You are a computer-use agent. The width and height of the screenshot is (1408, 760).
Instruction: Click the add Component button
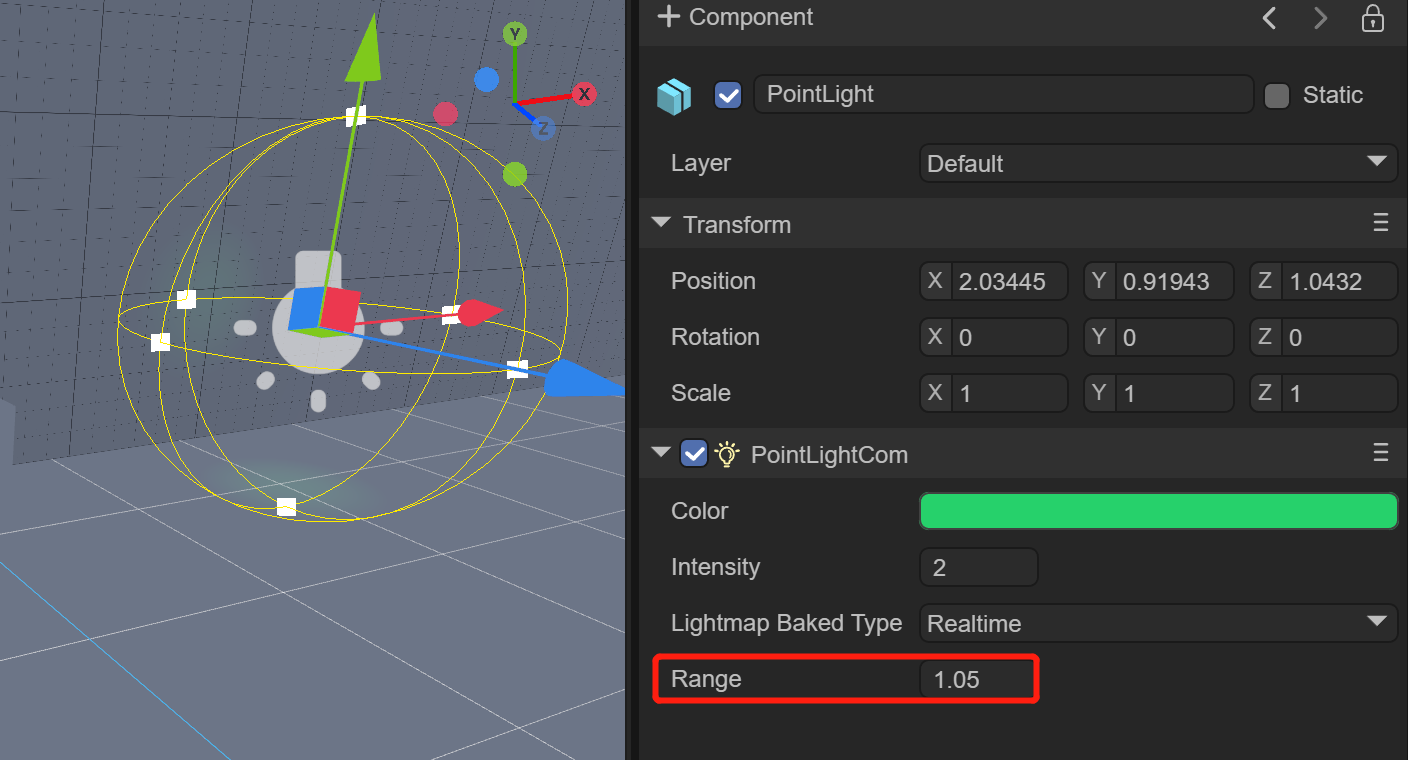(x=735, y=17)
